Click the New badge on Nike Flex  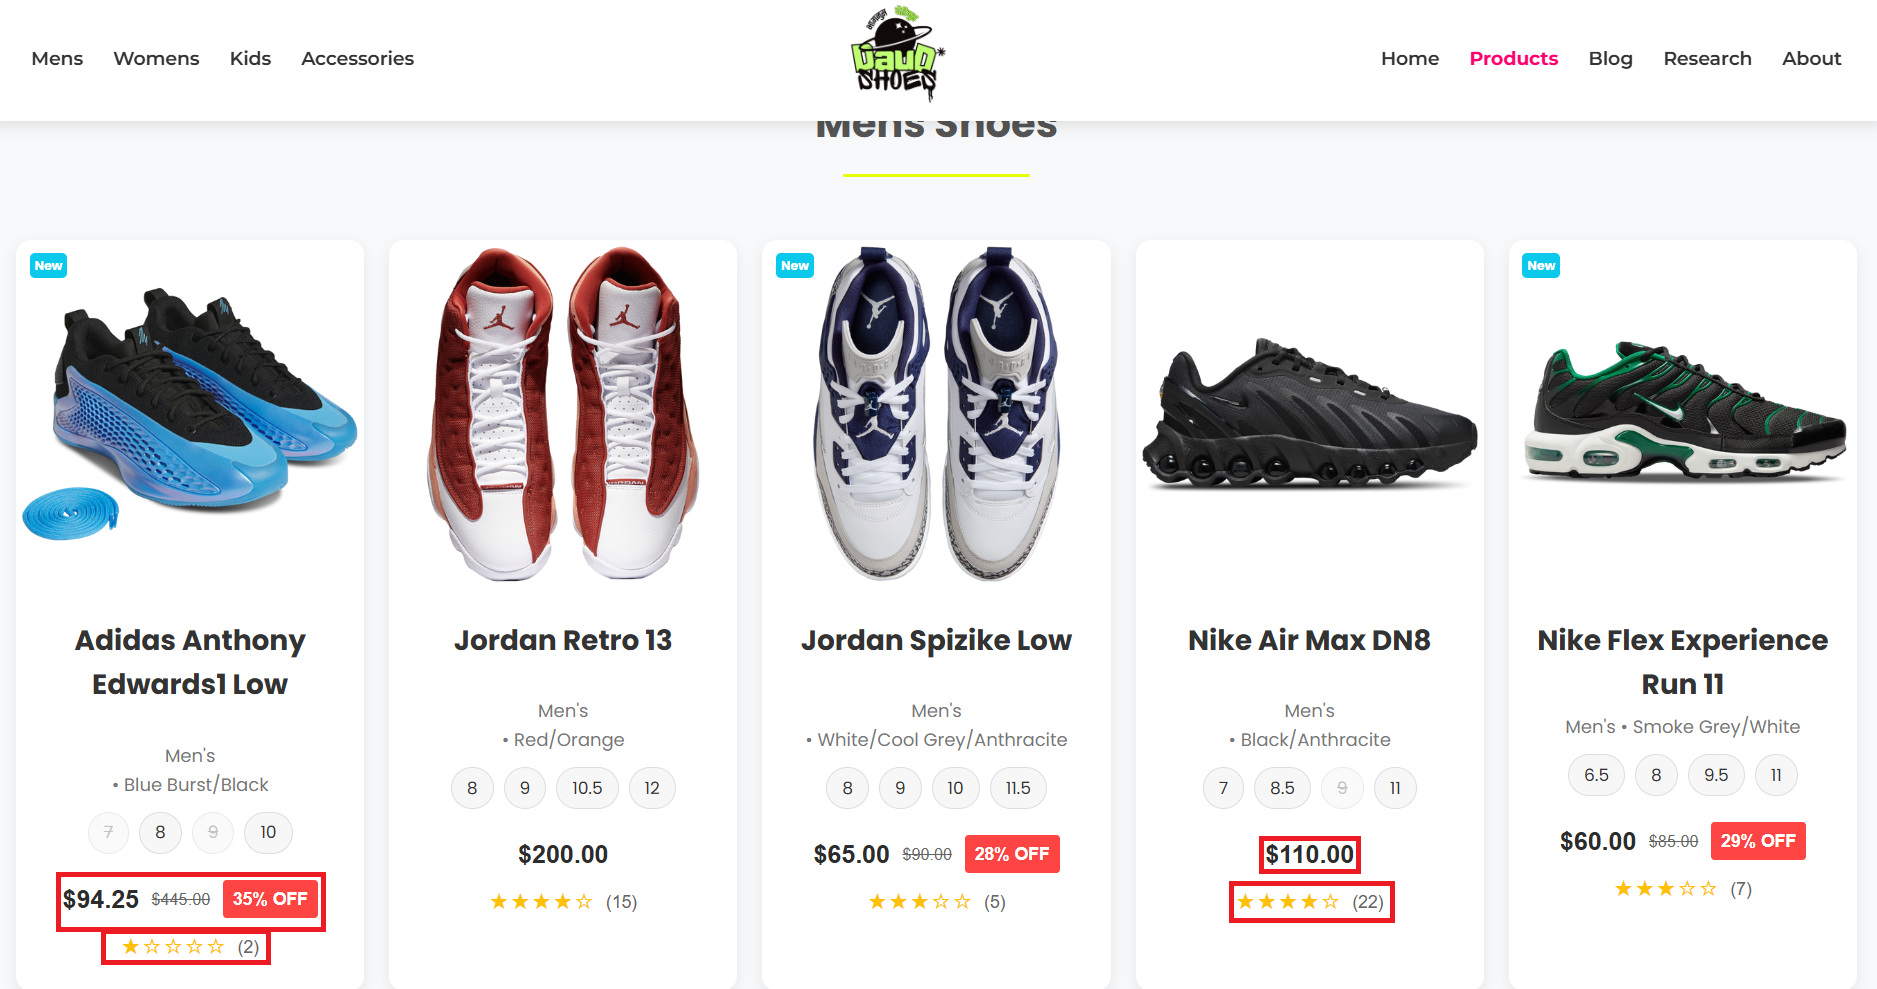point(1541,265)
